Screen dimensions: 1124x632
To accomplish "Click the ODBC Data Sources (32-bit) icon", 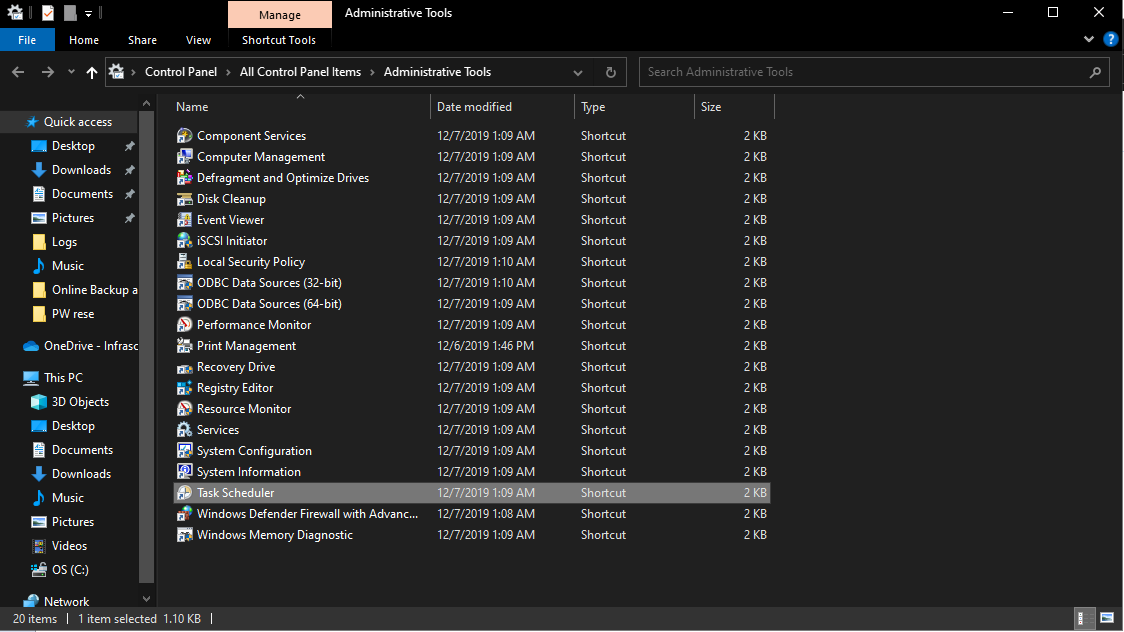I will point(184,282).
